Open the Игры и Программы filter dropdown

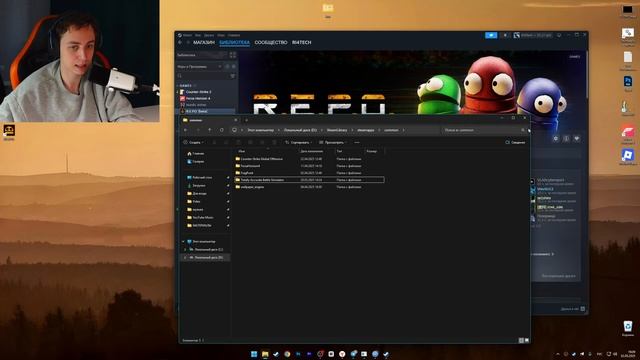[x=199, y=67]
